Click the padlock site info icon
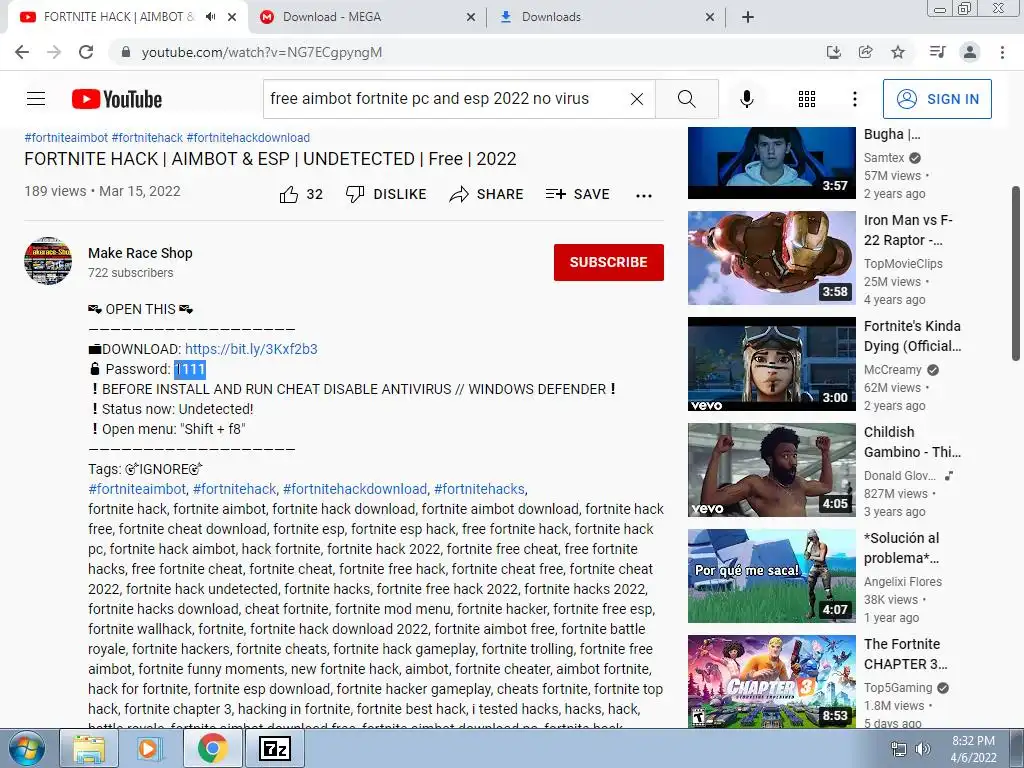1024x768 pixels. pyautogui.click(x=126, y=52)
